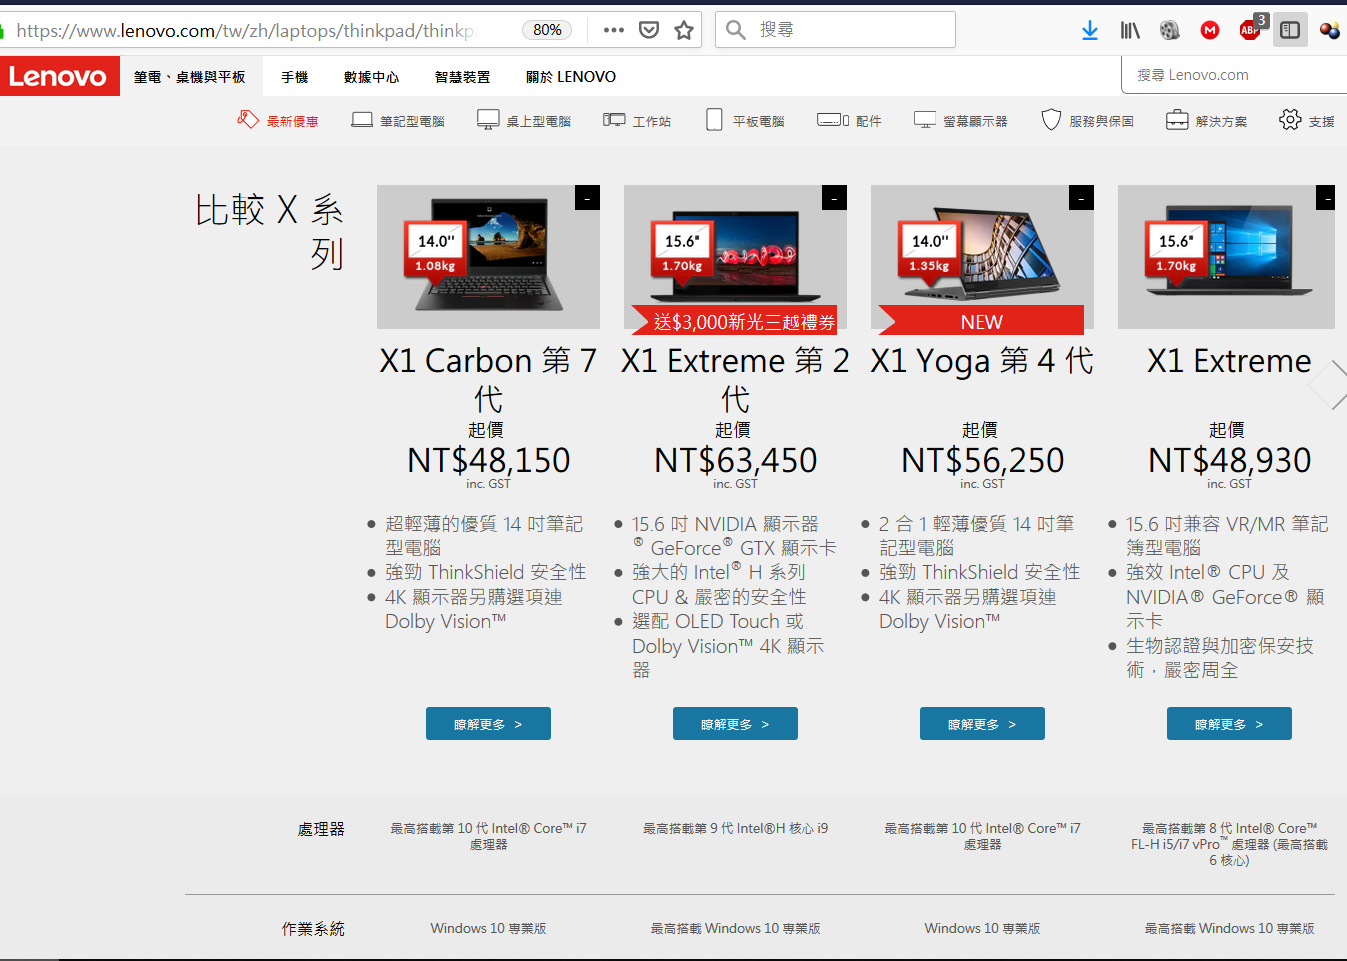The height and width of the screenshot is (961, 1347).
Task: Bookmark this page with star icon
Action: tap(684, 30)
